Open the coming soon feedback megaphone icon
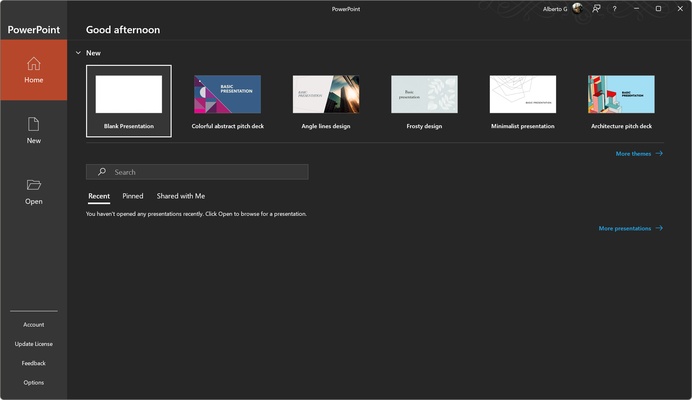The height and width of the screenshot is (400, 692). coord(596,8)
